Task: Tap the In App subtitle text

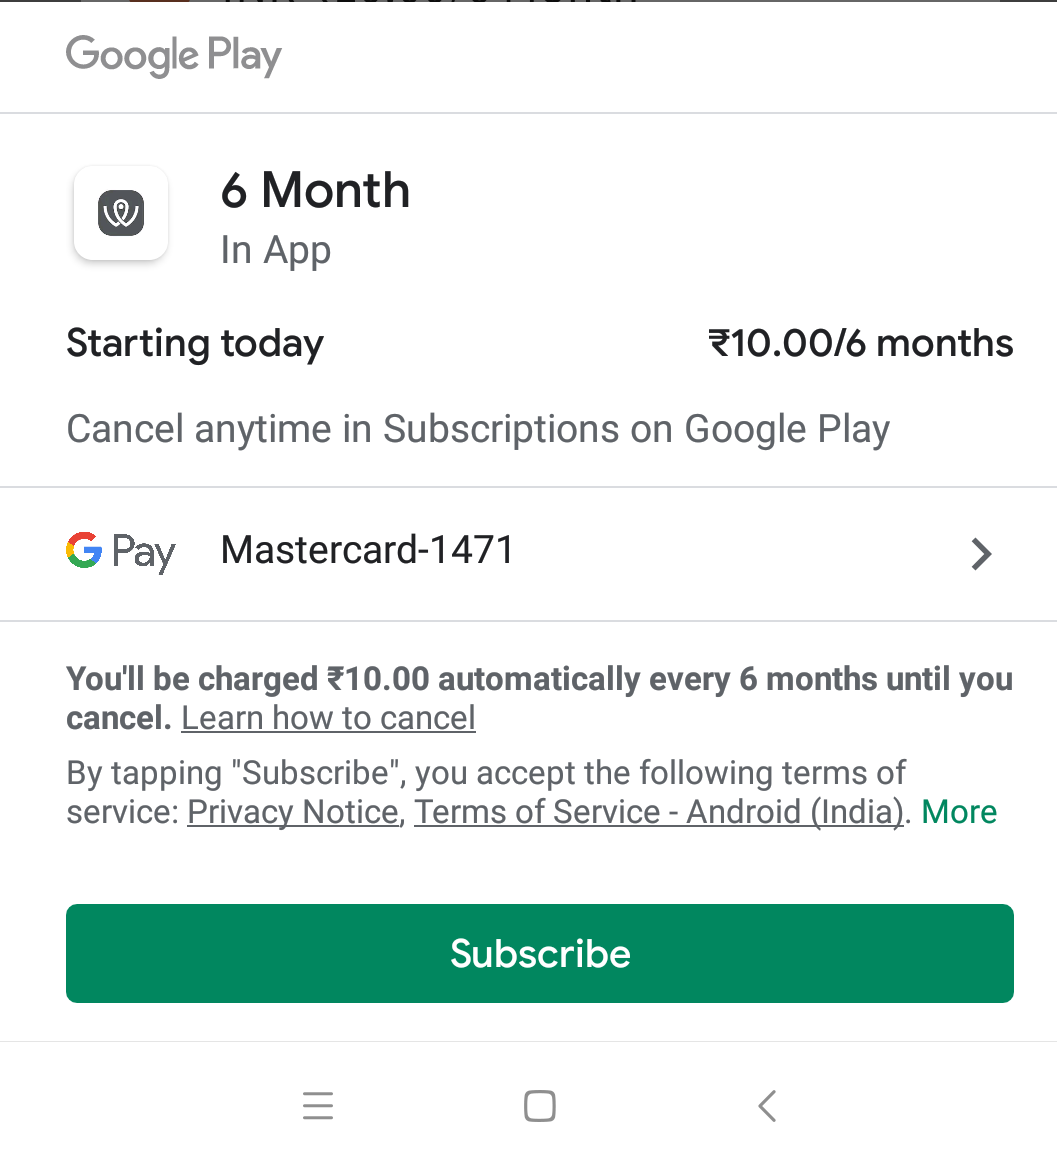Action: click(x=276, y=251)
